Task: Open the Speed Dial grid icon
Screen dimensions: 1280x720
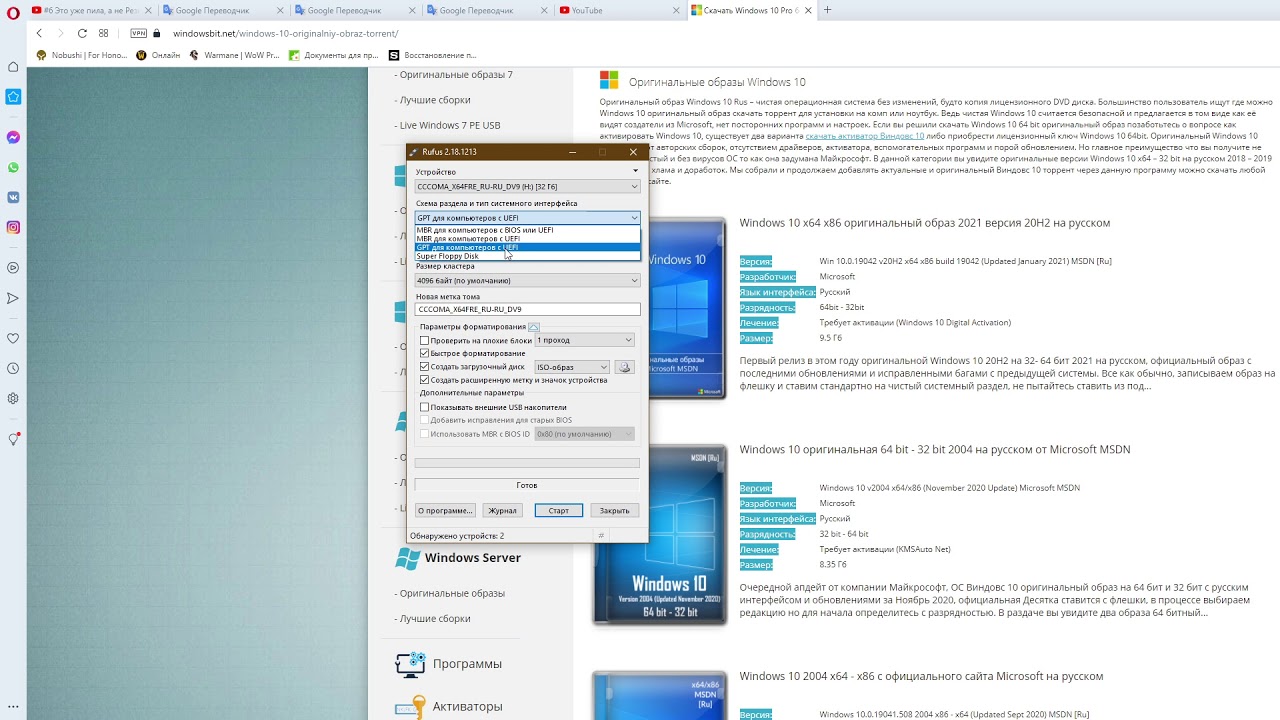Action: click(104, 33)
